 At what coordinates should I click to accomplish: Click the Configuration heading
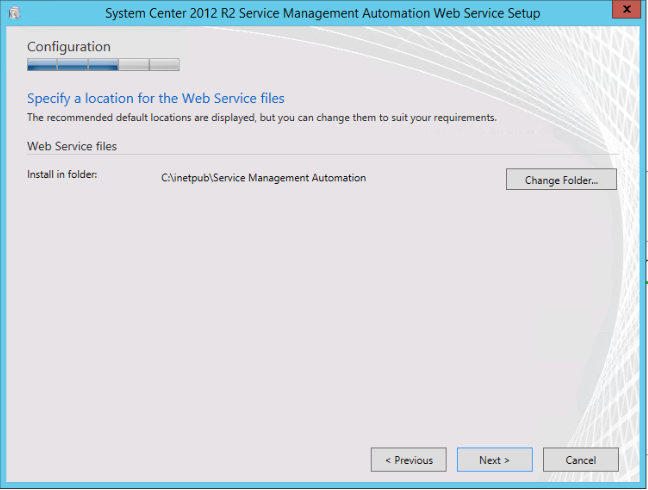[x=69, y=47]
